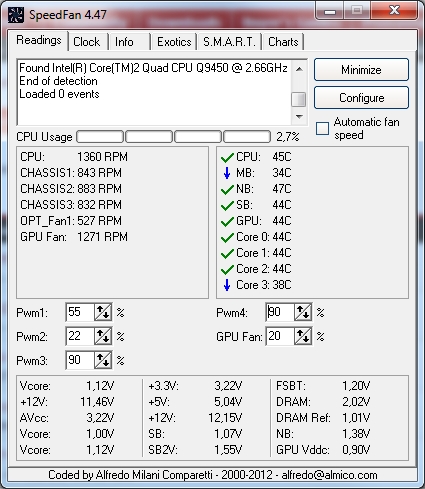Click the 'NB: 1,38V' voltage reading
Screen dimensions: 425x489
(x=323, y=434)
